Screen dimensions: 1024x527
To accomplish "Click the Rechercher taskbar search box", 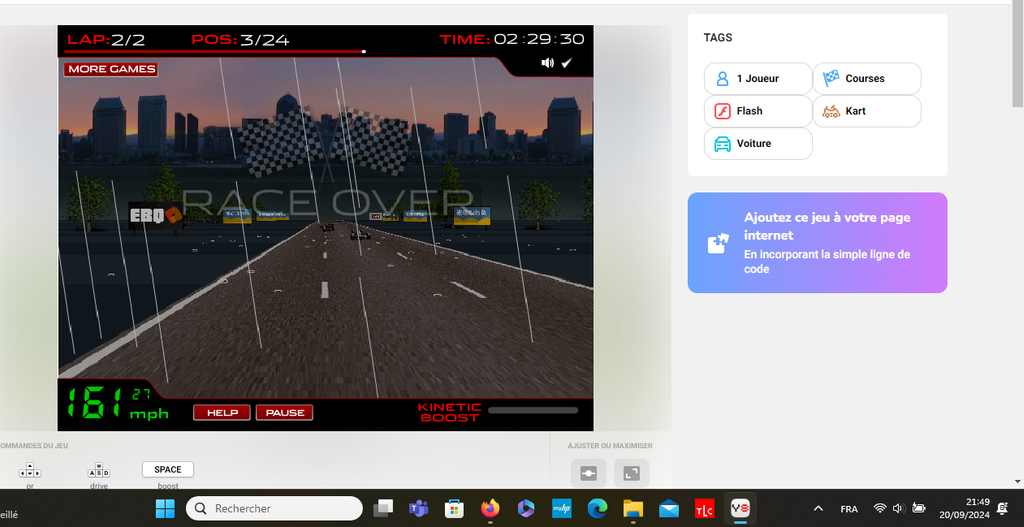I will pos(274,508).
